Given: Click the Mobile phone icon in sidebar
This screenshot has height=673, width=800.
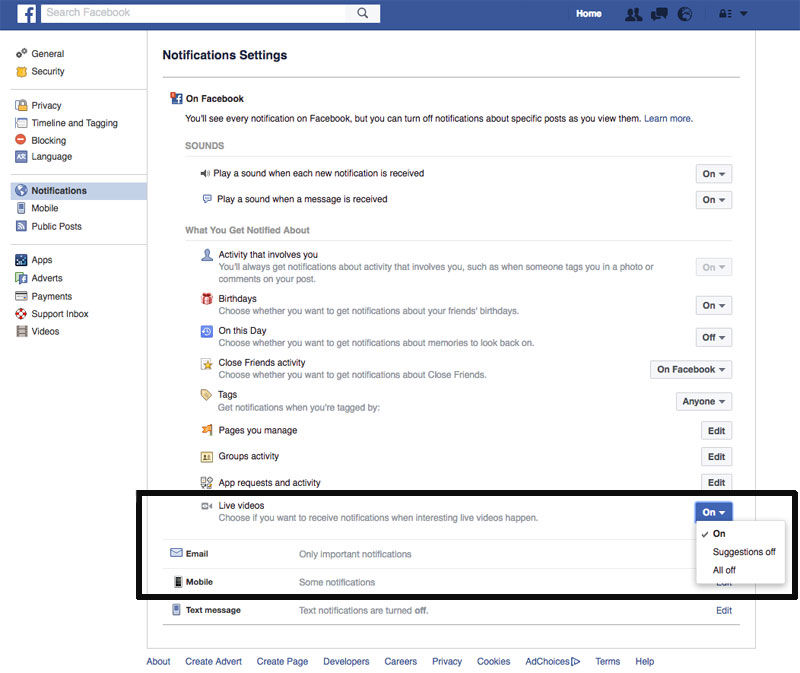Looking at the screenshot, I should coord(21,208).
